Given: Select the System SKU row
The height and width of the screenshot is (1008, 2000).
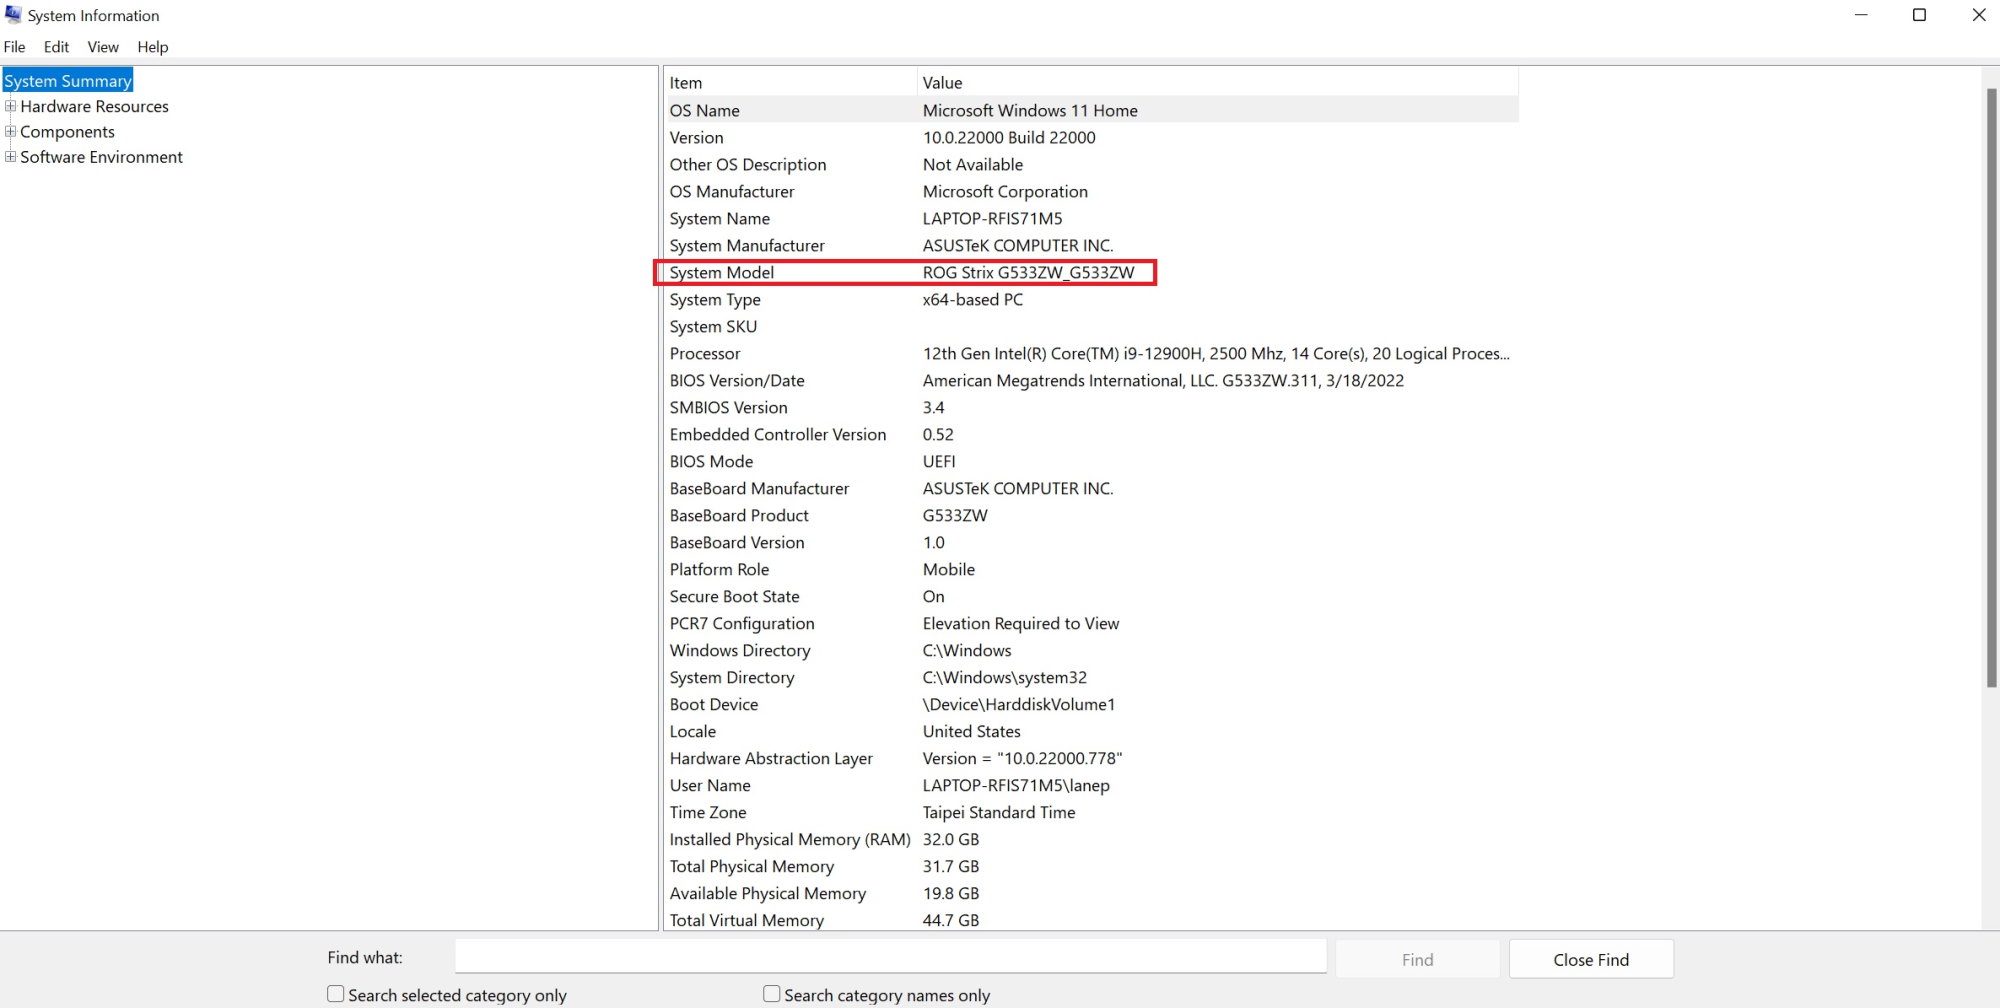Looking at the screenshot, I should (1091, 327).
